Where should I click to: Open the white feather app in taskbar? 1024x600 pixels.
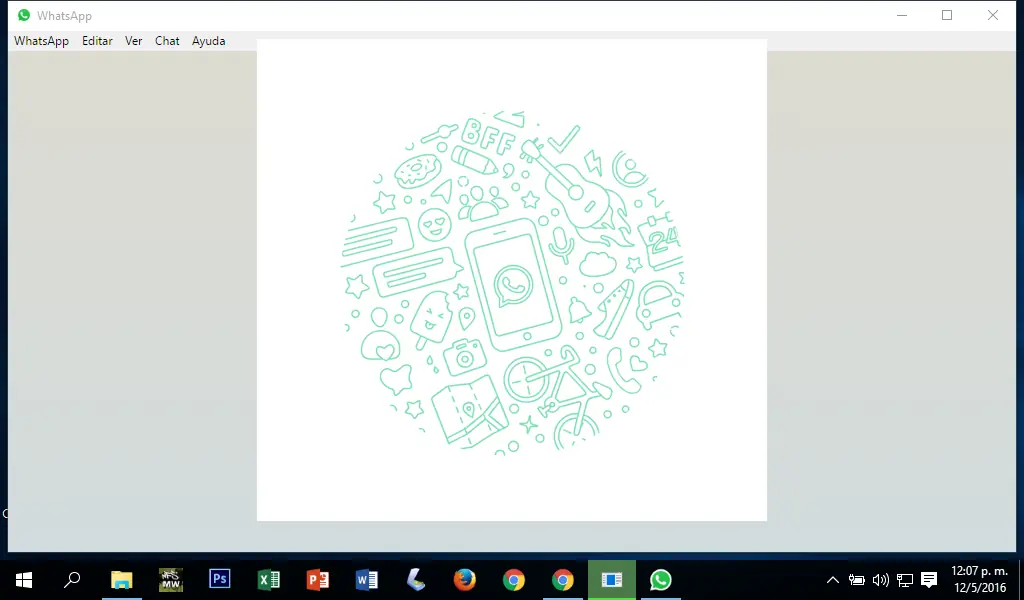415,580
